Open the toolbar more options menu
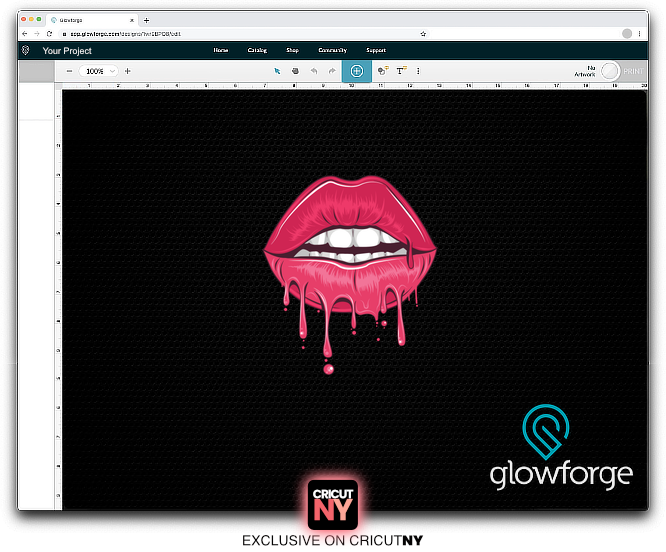 coord(418,71)
